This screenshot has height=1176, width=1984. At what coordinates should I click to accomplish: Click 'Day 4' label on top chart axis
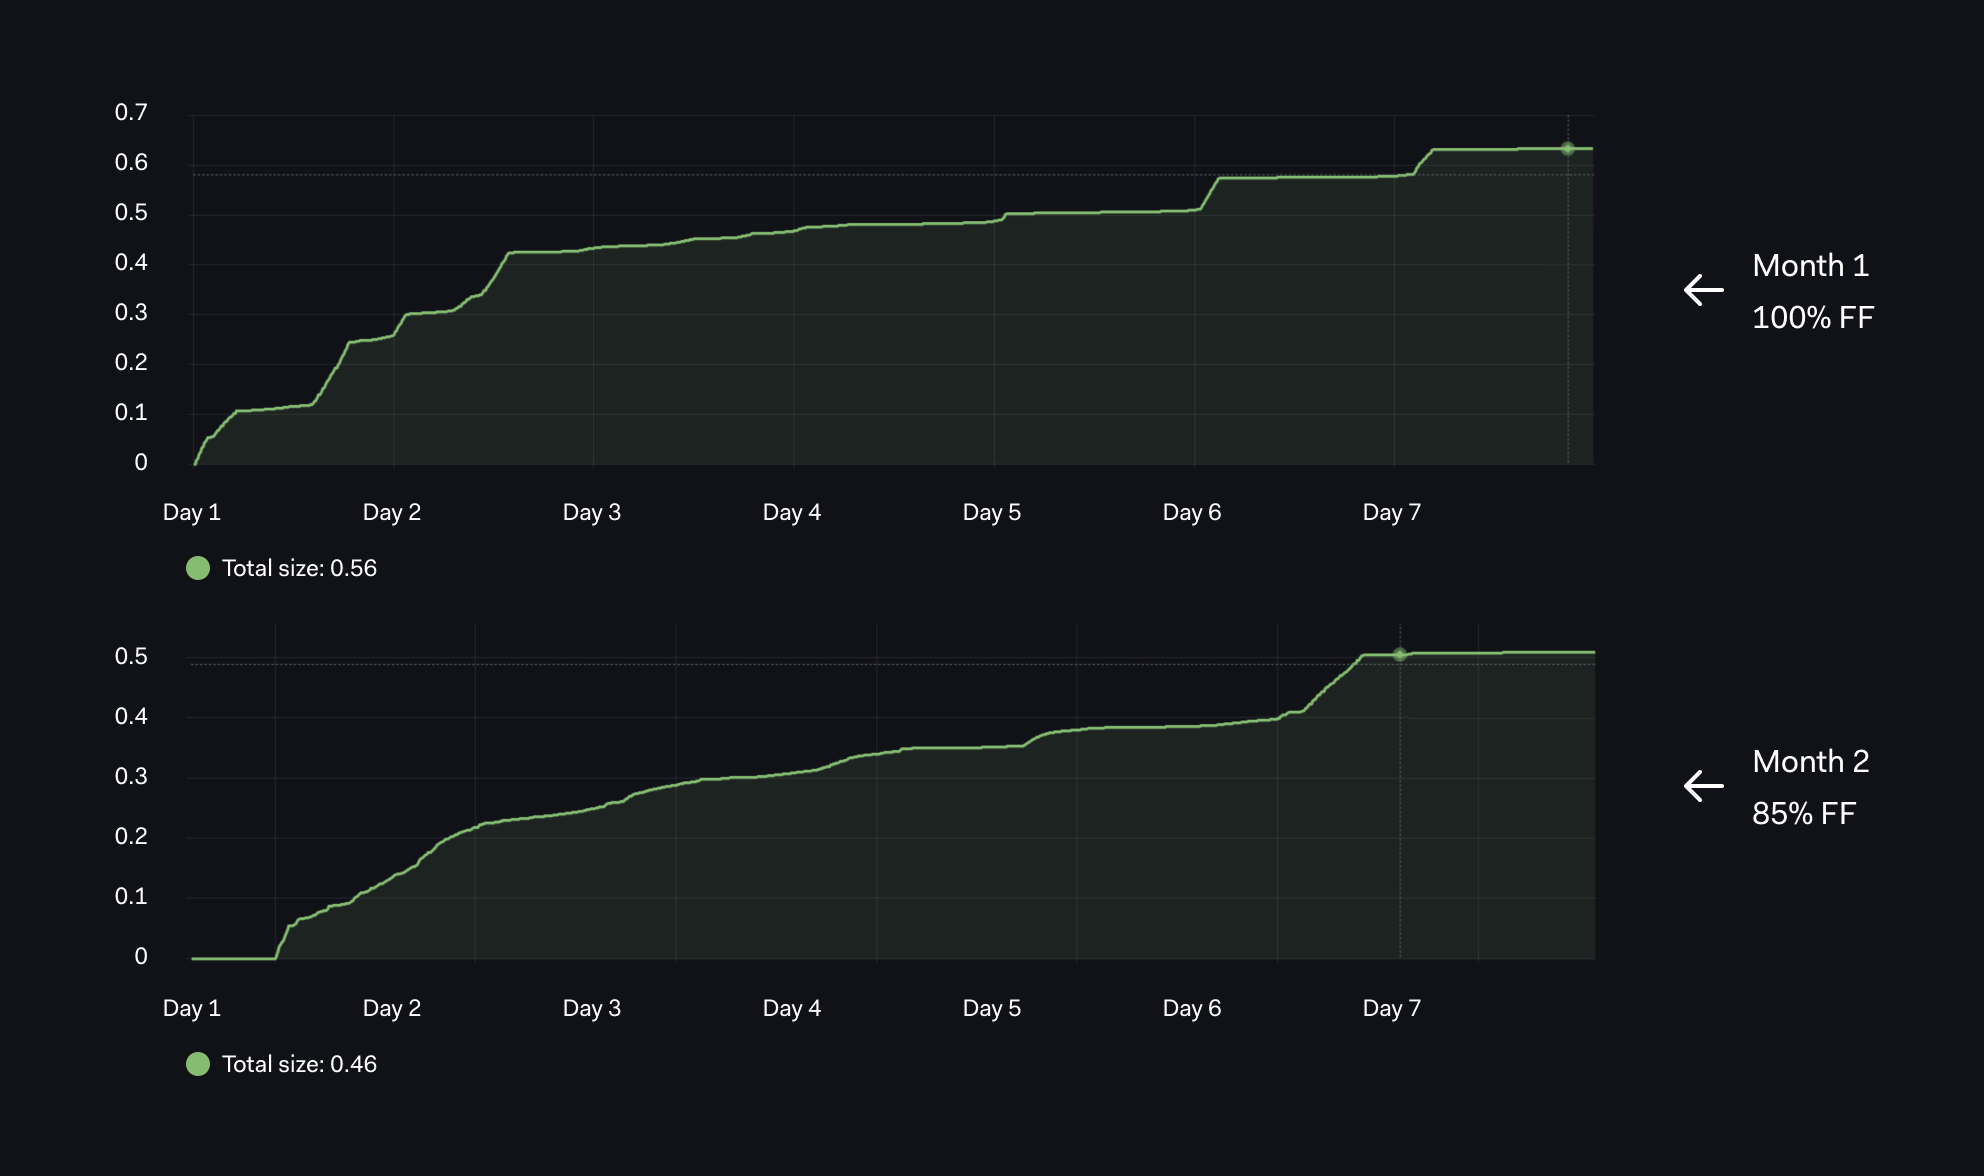791,512
